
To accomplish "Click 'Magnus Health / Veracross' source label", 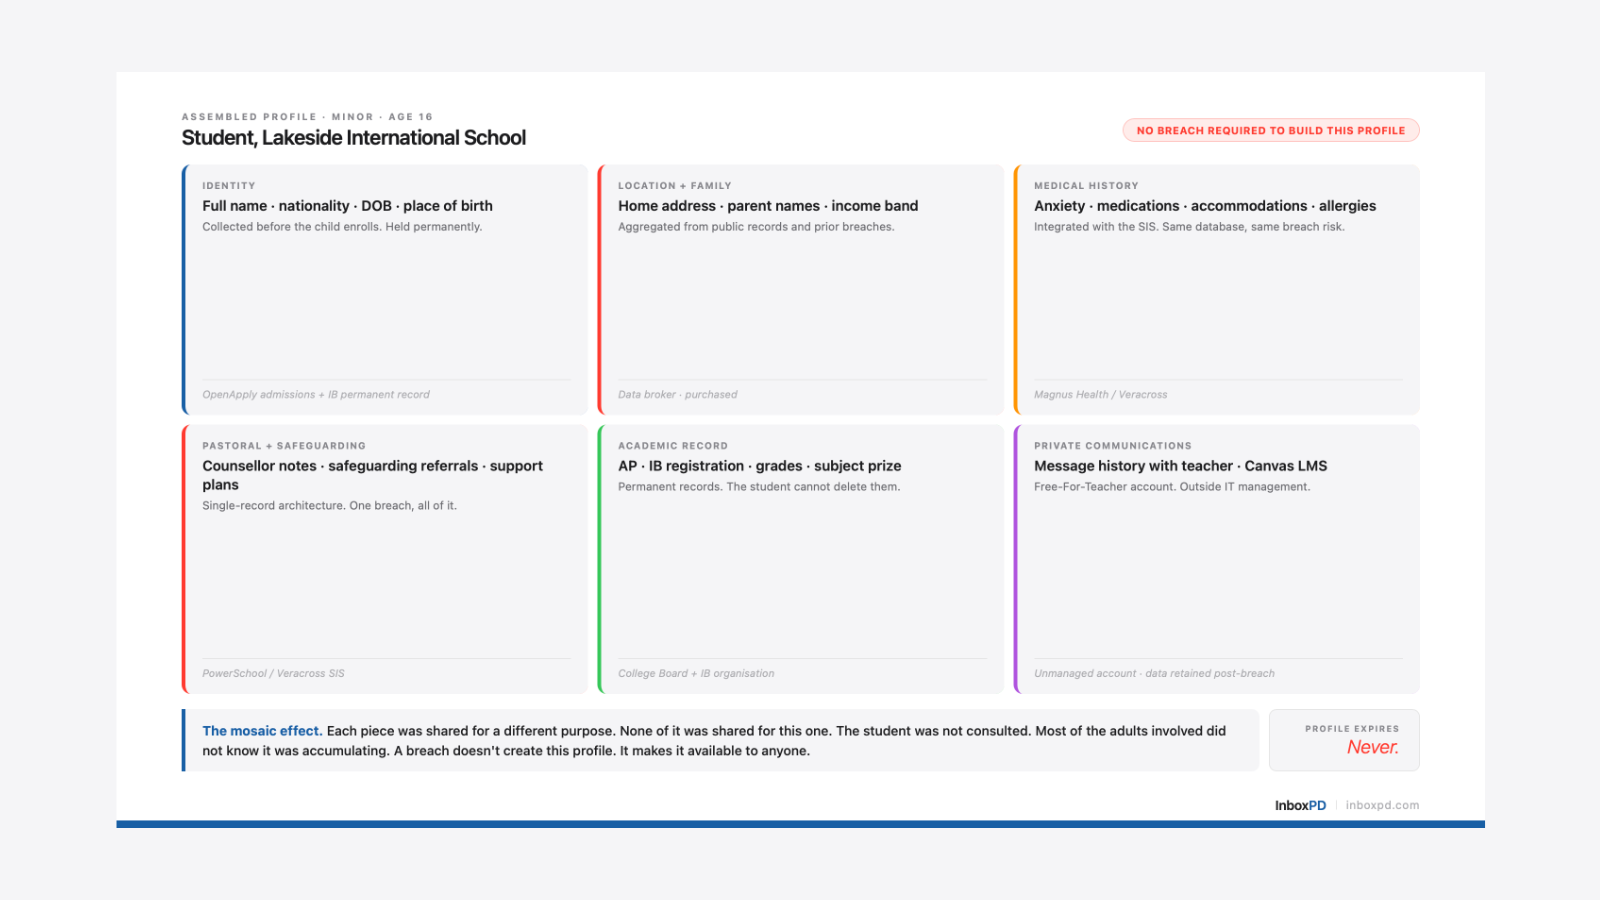I will coord(1101,395).
